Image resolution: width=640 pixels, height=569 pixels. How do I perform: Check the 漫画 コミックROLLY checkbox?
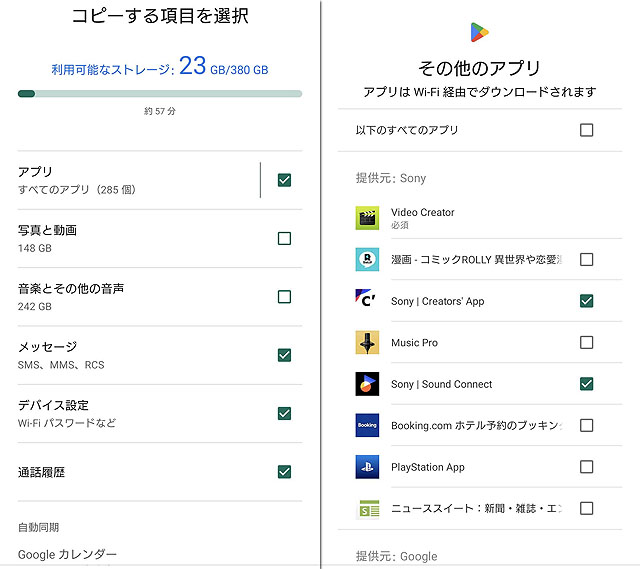pos(587,260)
